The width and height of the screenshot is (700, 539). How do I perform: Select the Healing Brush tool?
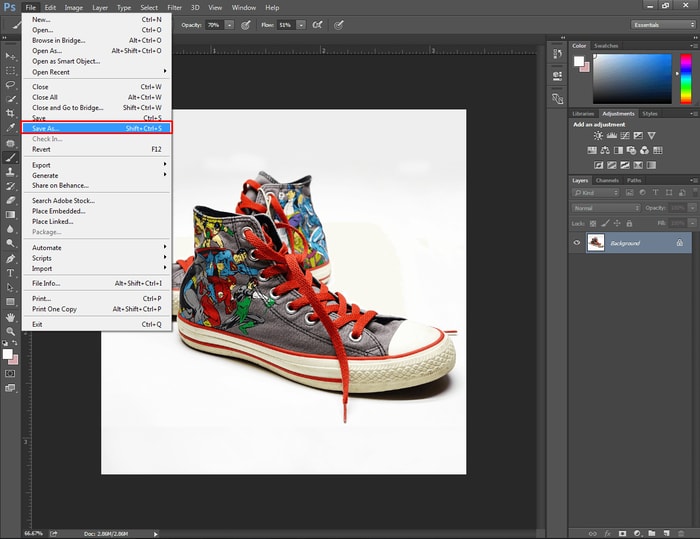click(x=10, y=143)
